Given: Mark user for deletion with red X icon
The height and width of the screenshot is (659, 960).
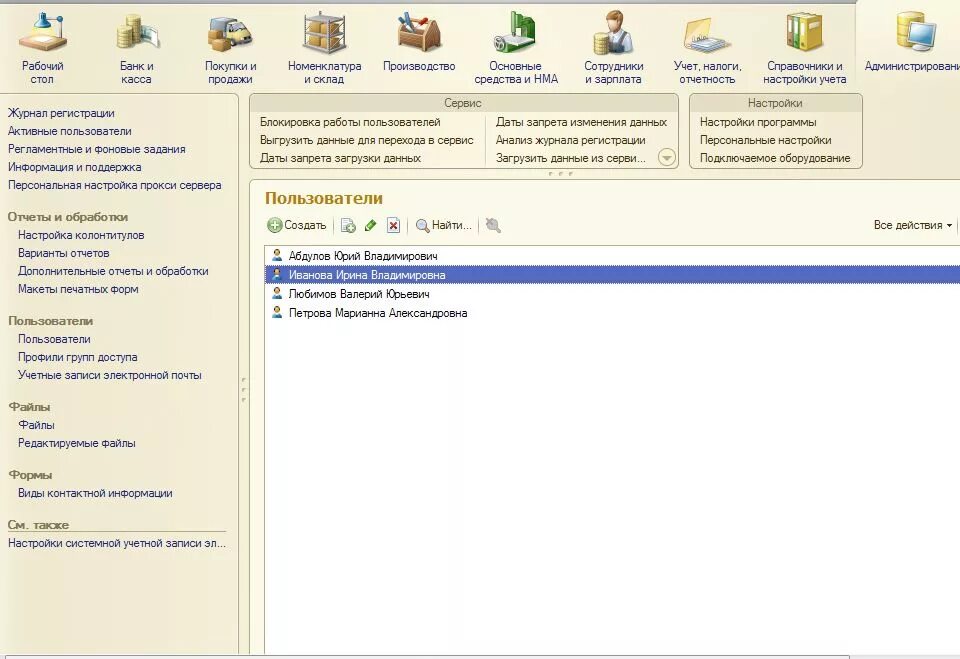Looking at the screenshot, I should click(x=393, y=225).
